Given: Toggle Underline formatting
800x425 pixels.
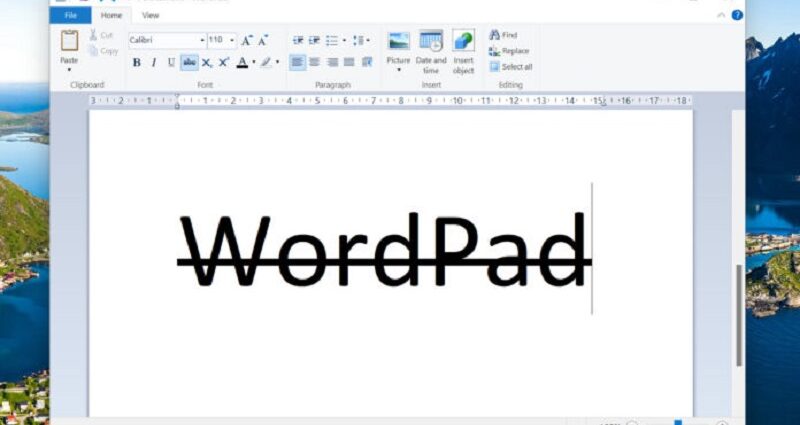Looking at the screenshot, I should [x=171, y=62].
